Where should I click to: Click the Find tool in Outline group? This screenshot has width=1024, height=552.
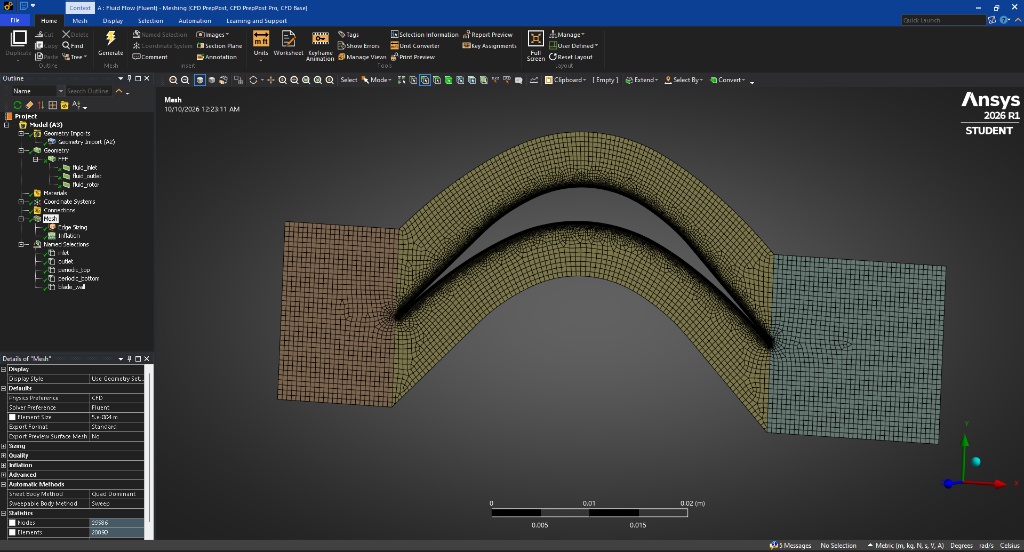pyautogui.click(x=73, y=46)
